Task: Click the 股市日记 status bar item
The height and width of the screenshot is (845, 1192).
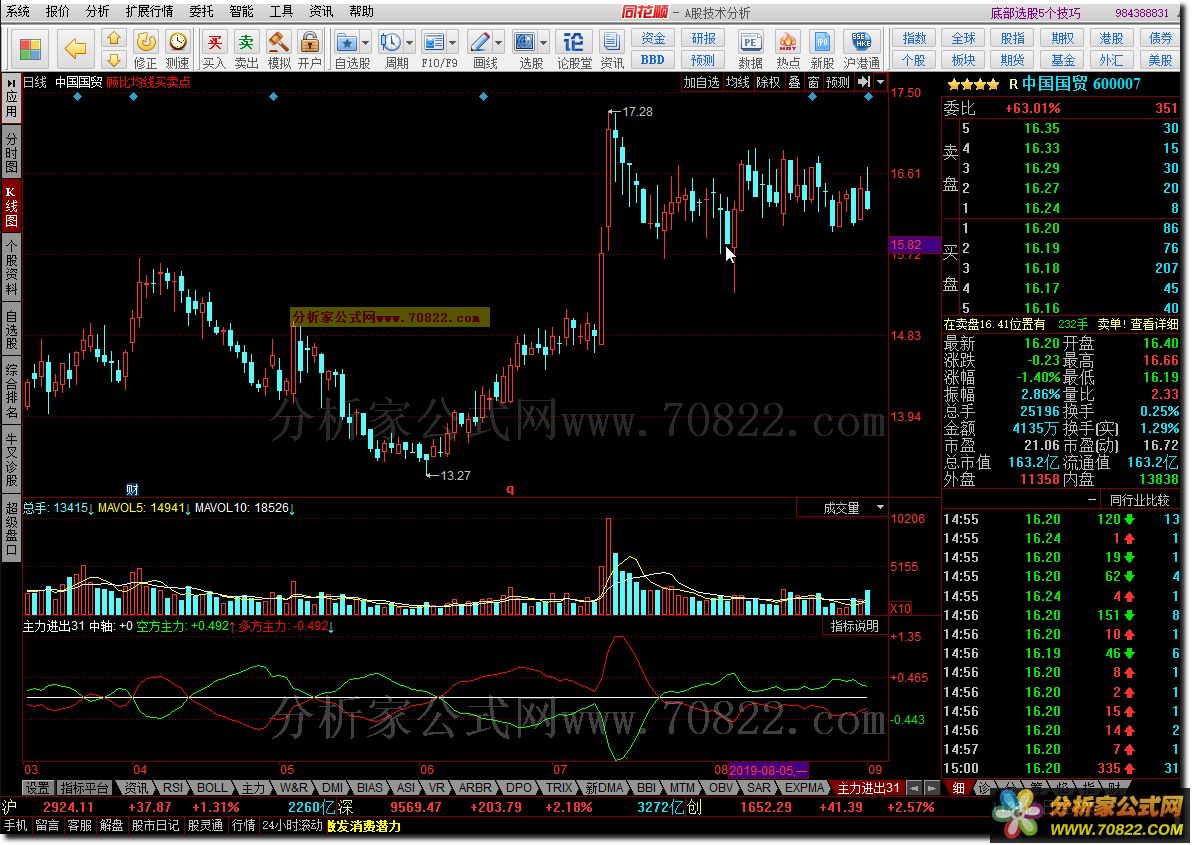Action: point(156,825)
